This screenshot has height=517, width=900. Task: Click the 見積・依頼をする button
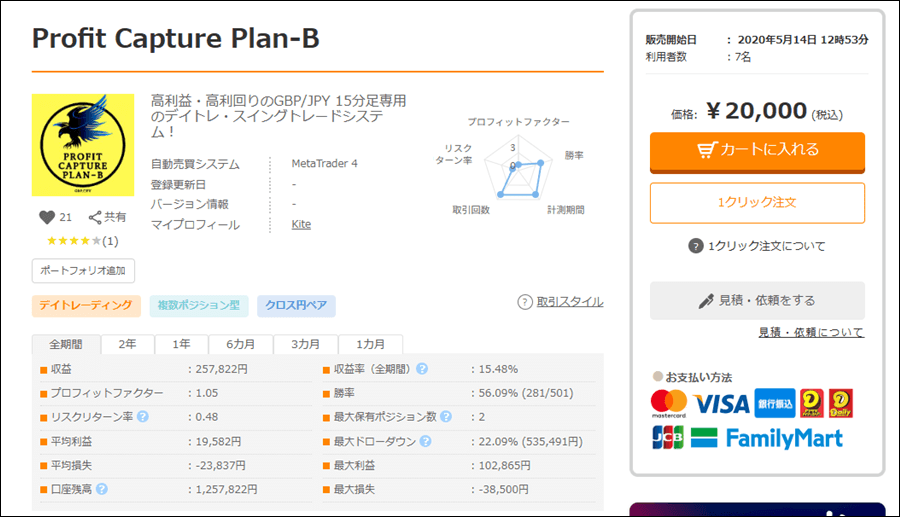[x=757, y=300]
